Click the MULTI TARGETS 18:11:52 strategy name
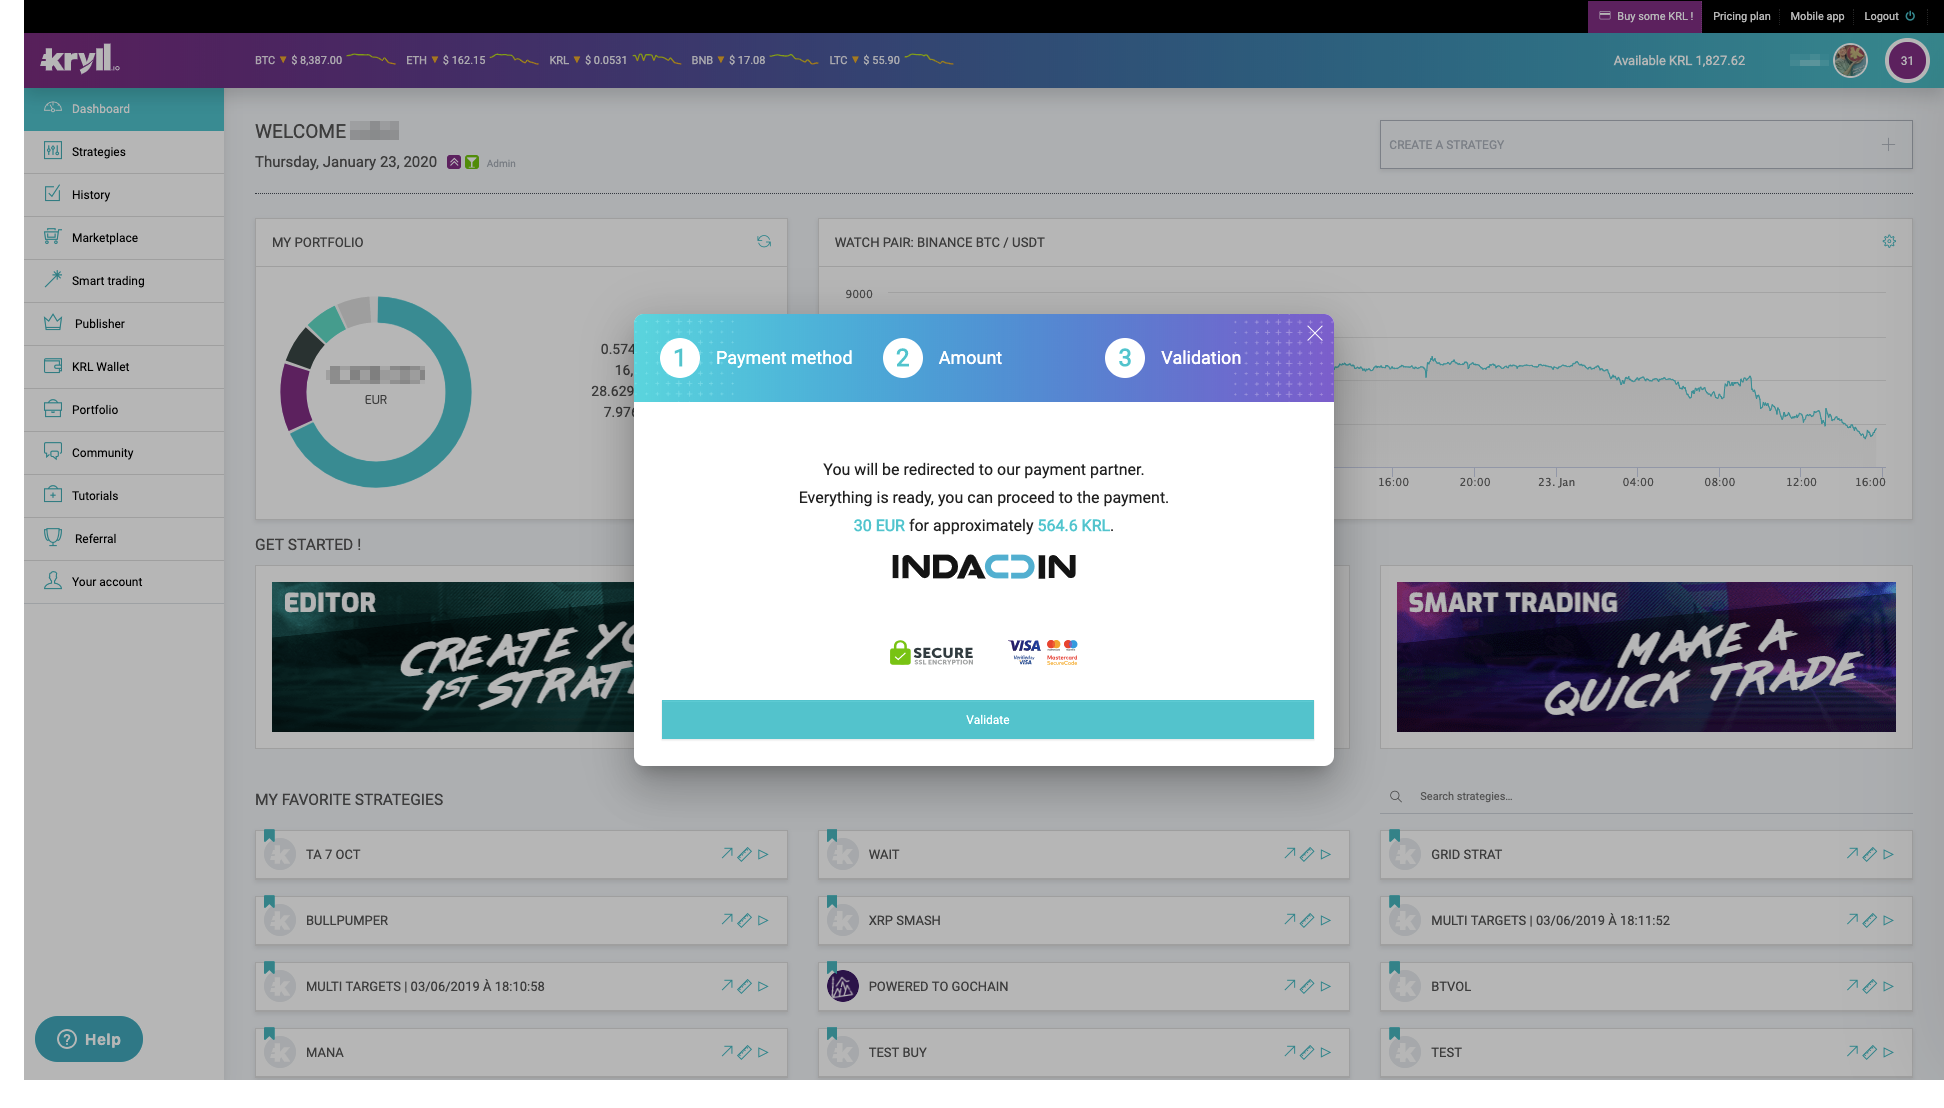This screenshot has width=1944, height=1108. point(1550,920)
